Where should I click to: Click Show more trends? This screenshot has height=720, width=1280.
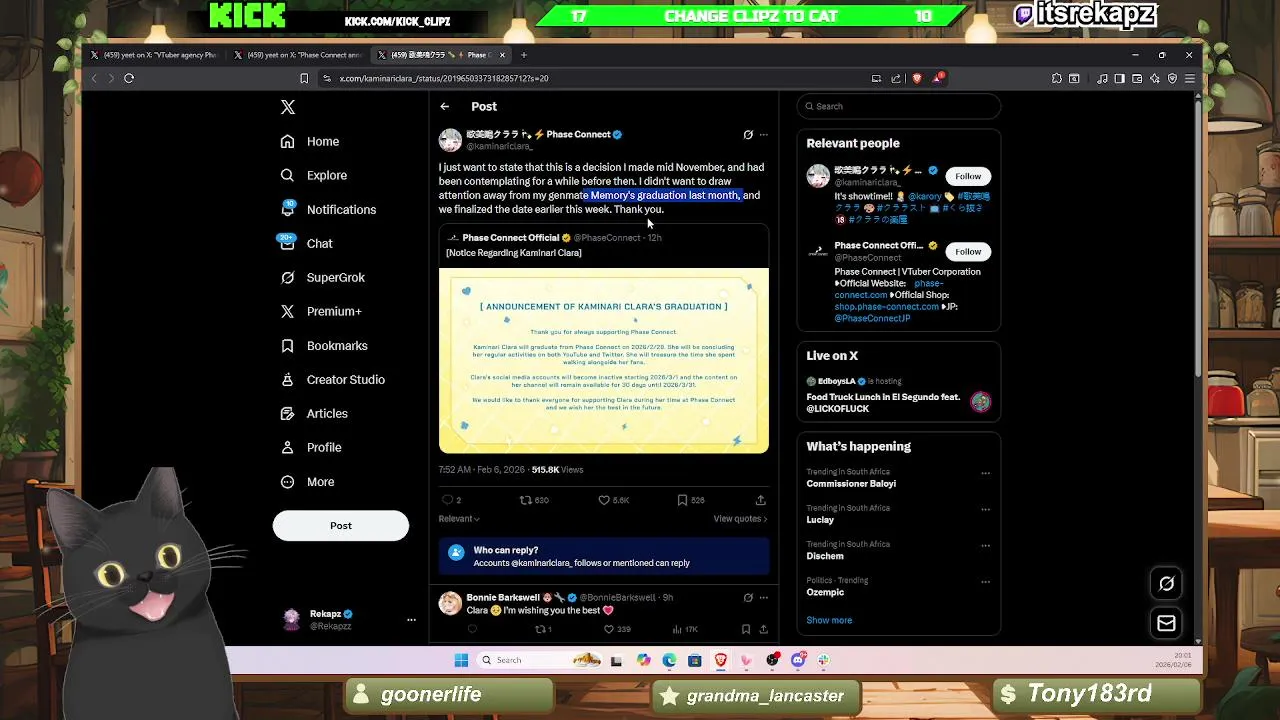click(829, 621)
